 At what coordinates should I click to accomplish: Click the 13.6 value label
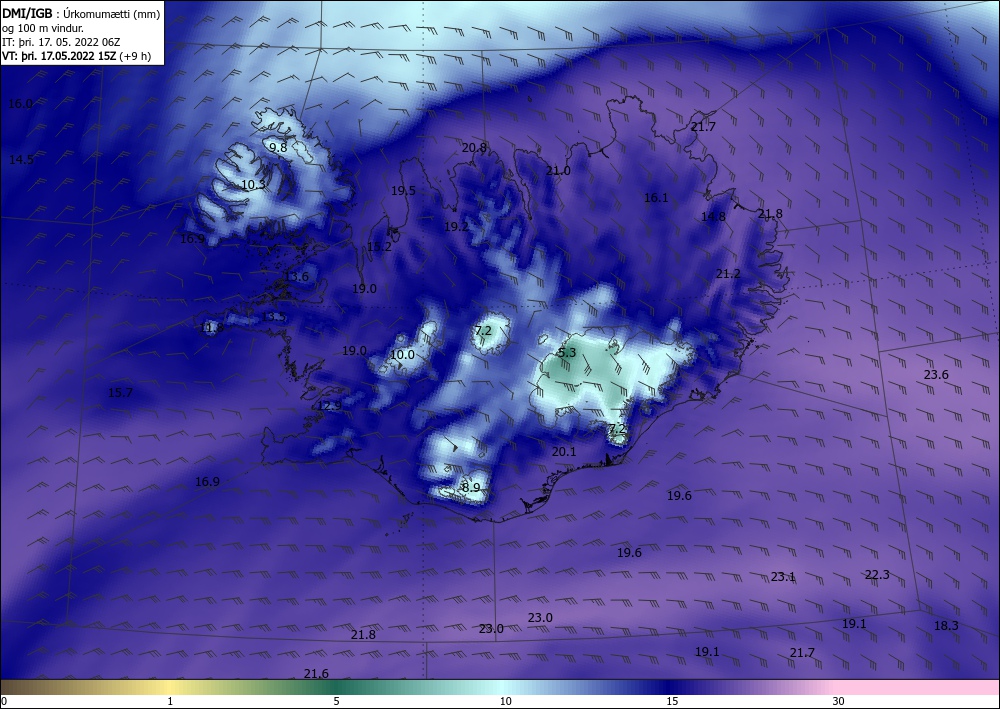coord(297,276)
